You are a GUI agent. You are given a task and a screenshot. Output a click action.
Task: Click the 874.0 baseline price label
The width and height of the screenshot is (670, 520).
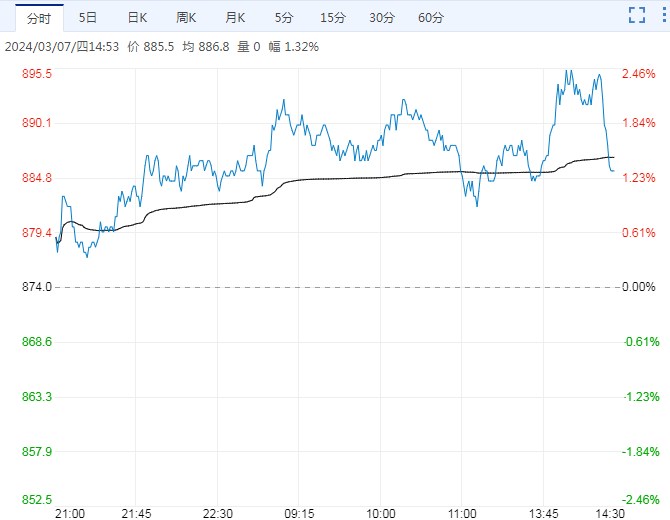36,287
